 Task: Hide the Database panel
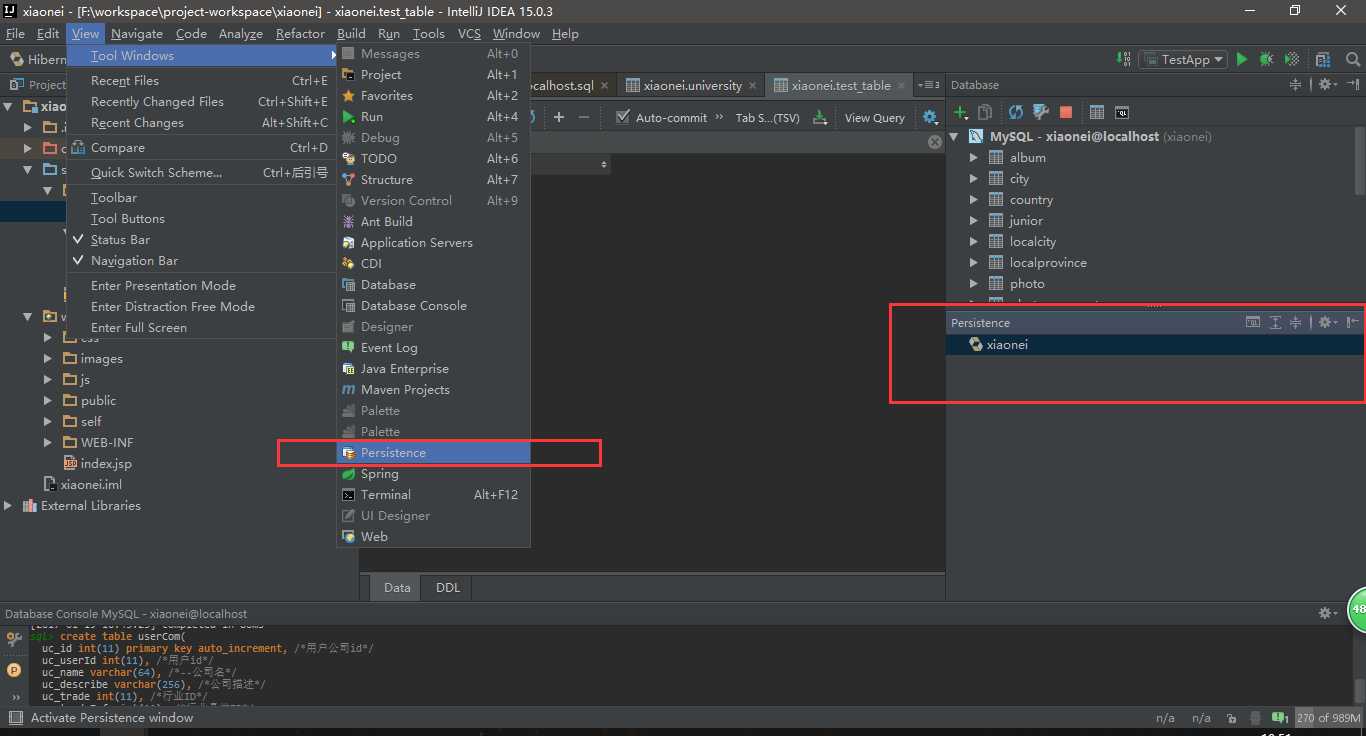coord(1353,85)
